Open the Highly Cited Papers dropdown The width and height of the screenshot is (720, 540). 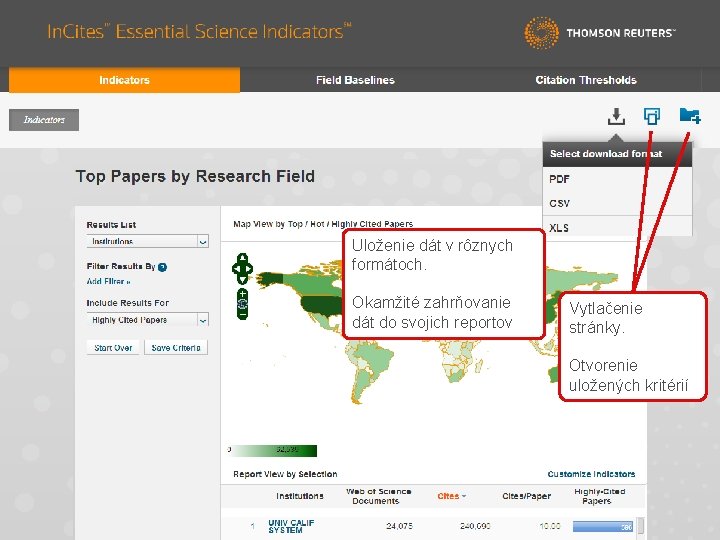(x=147, y=320)
